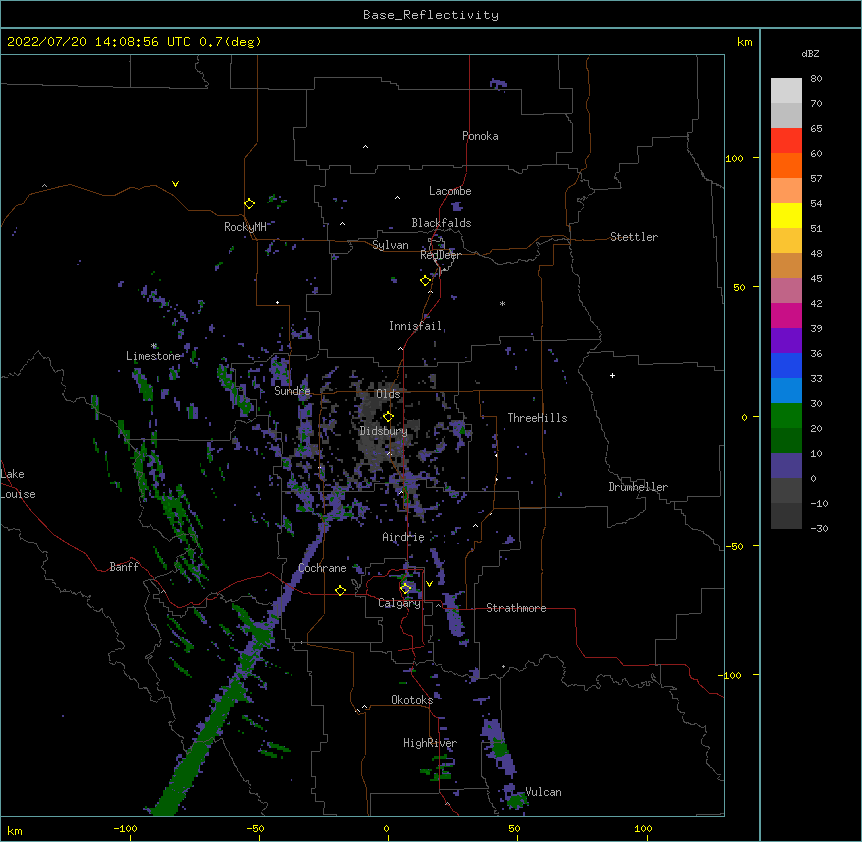Click the 80 value at legend top

tap(816, 79)
